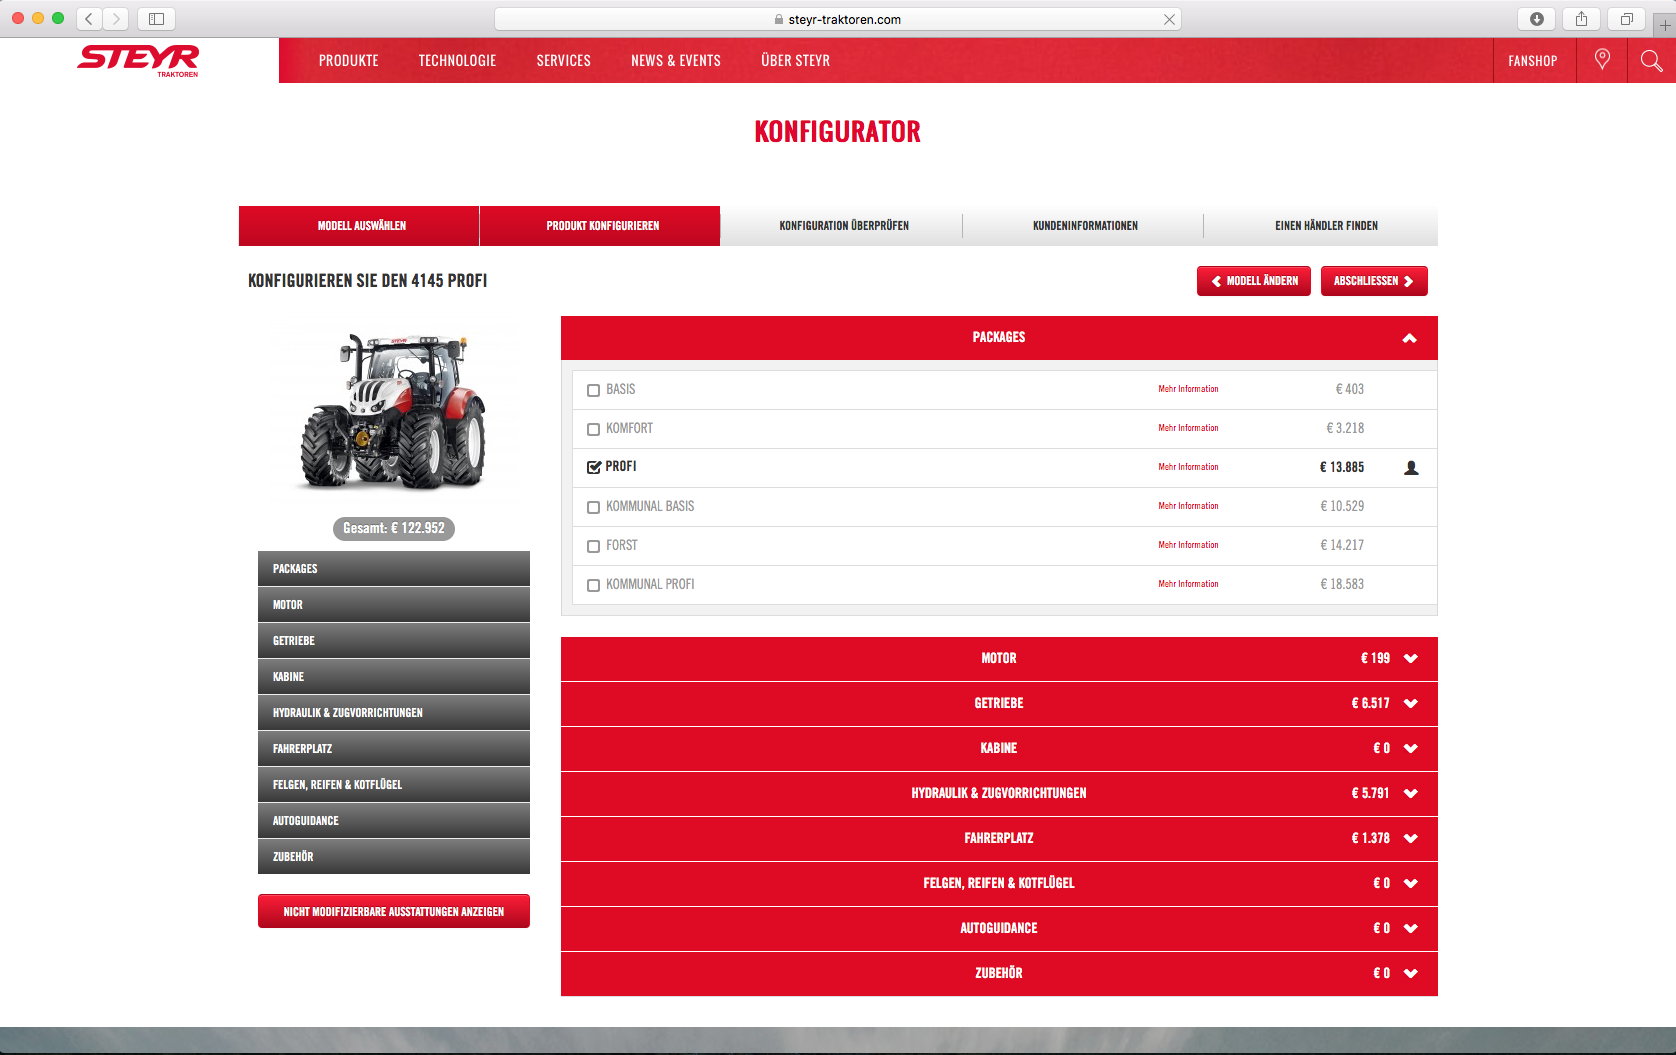The height and width of the screenshot is (1055, 1676).
Task: Switch to Kundeninformationen step
Action: tap(1085, 226)
